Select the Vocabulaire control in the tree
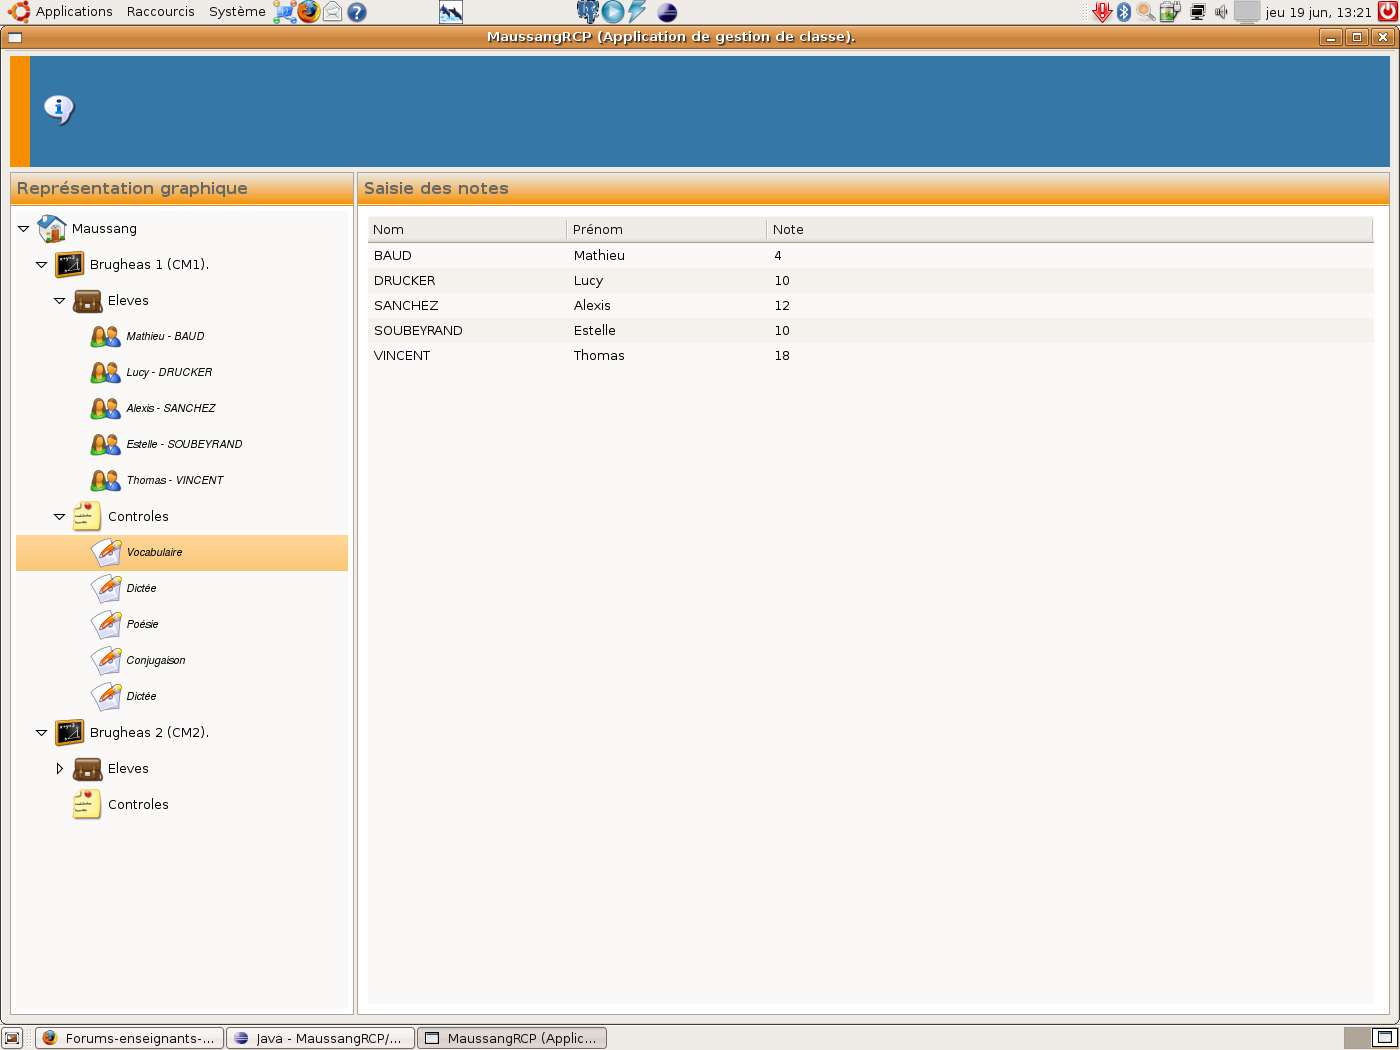Image resolution: width=1400 pixels, height=1050 pixels. pos(182,552)
